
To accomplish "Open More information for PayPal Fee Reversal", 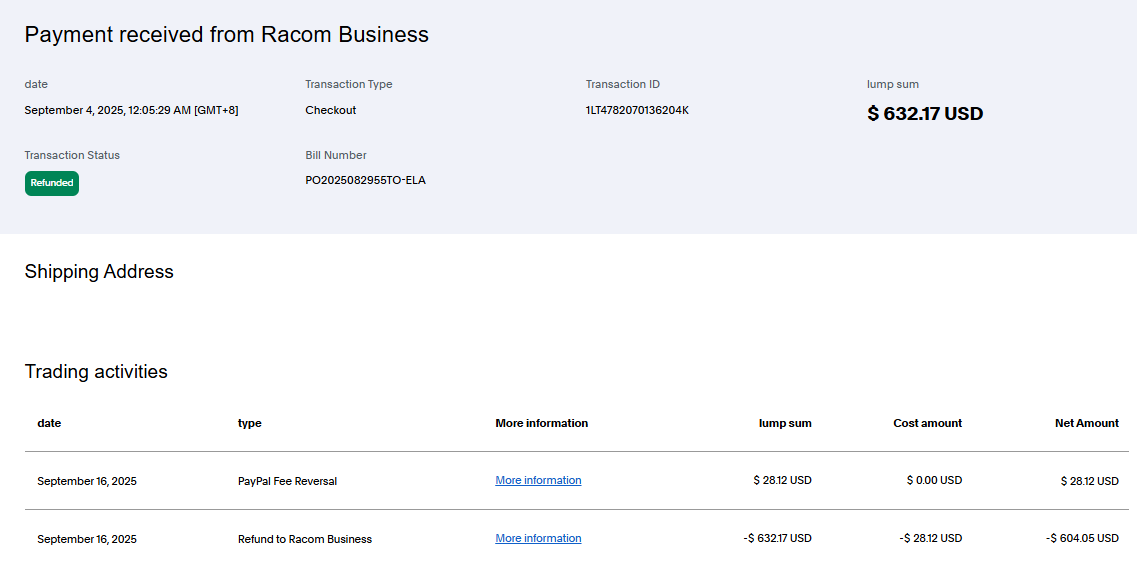I will click(x=538, y=480).
